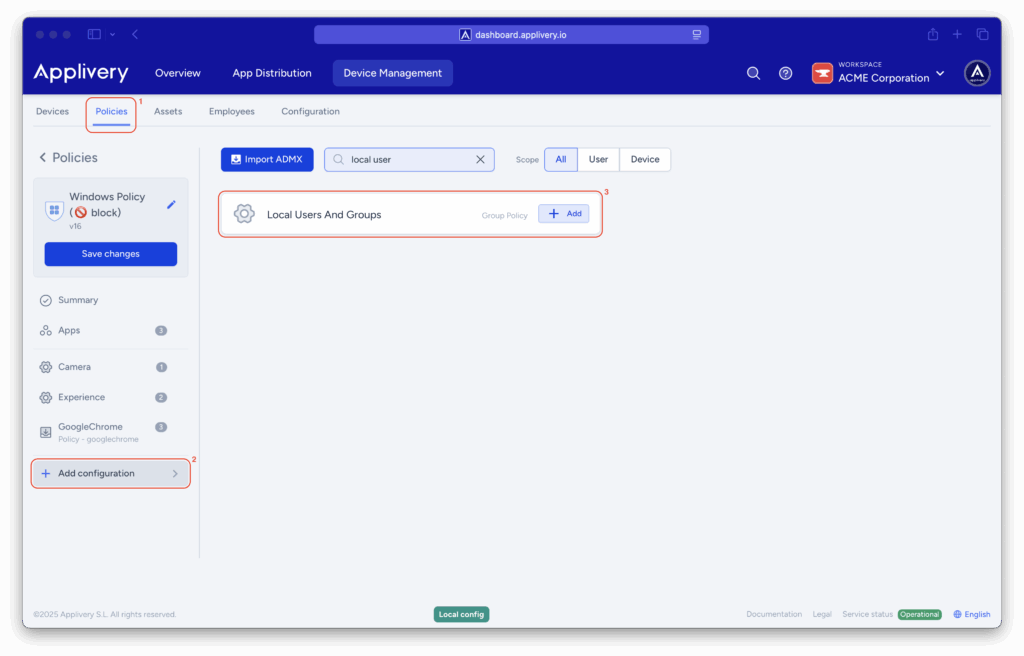This screenshot has width=1024, height=656.
Task: Switch to the Devices tab
Action: (52, 111)
